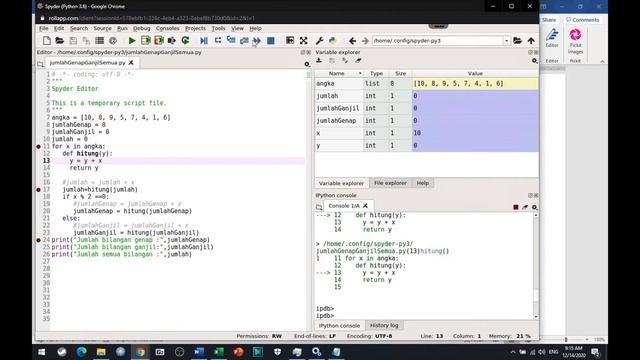Open IPython console options gear
The height and width of the screenshot is (360, 640).
534,207
